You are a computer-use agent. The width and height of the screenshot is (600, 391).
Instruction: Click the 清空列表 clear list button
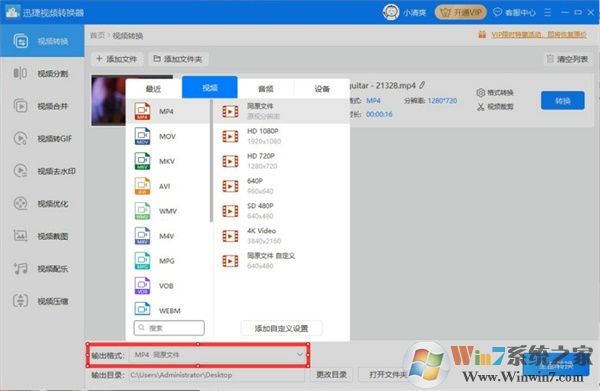(x=568, y=59)
